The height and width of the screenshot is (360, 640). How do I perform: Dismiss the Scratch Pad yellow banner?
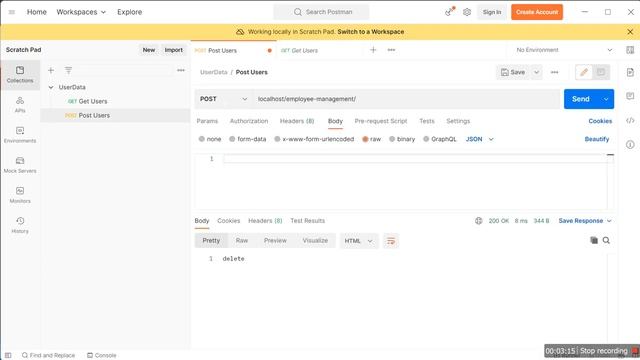tap(630, 31)
